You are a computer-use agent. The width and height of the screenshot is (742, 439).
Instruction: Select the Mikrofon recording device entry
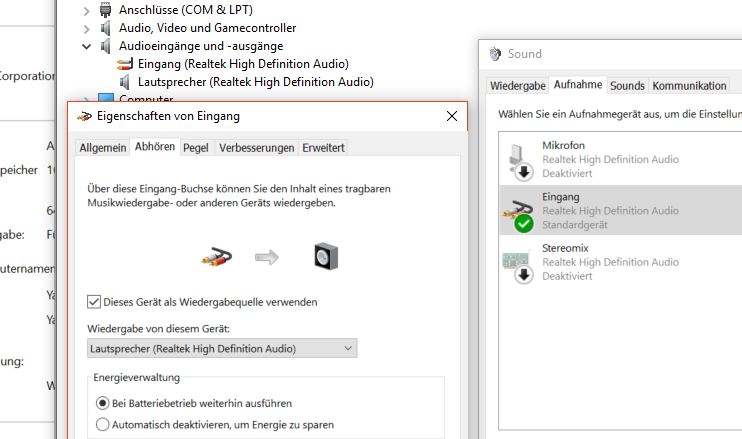pyautogui.click(x=621, y=159)
